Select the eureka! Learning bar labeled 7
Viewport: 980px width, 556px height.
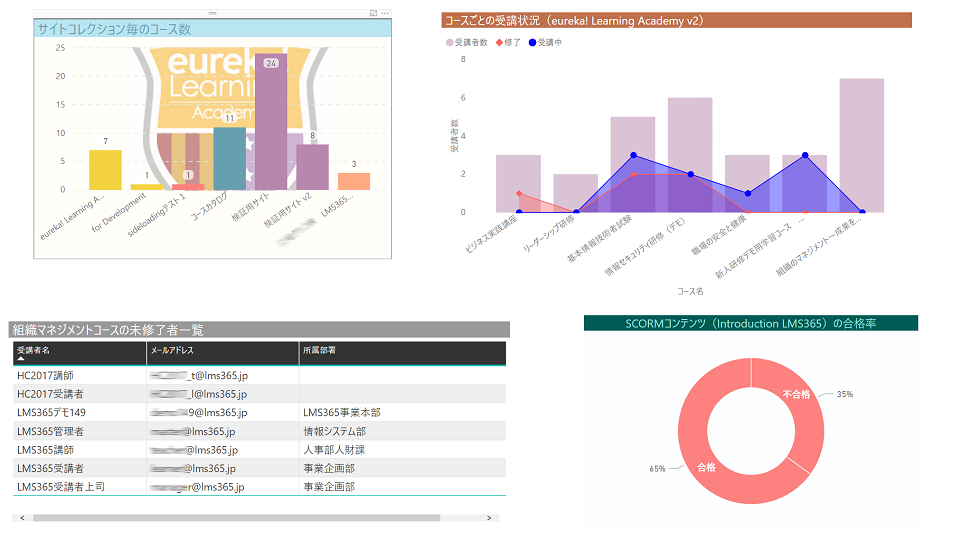(x=105, y=170)
